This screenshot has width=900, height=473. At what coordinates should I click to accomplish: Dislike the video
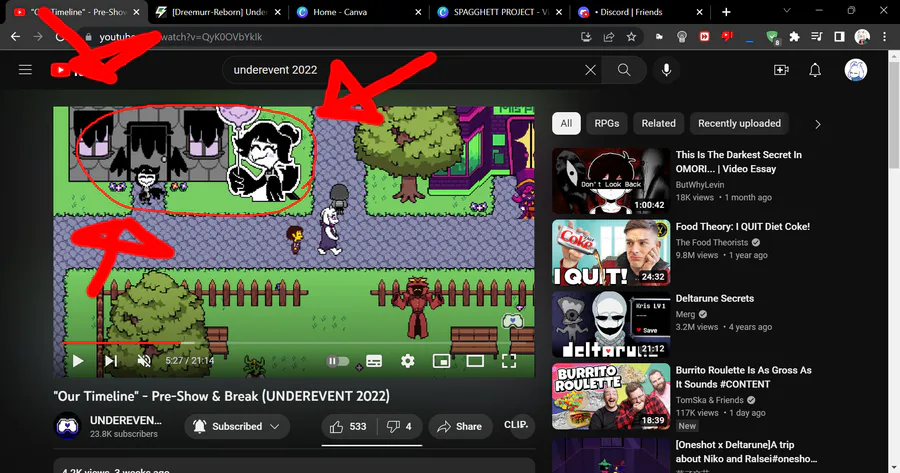pyautogui.click(x=399, y=427)
